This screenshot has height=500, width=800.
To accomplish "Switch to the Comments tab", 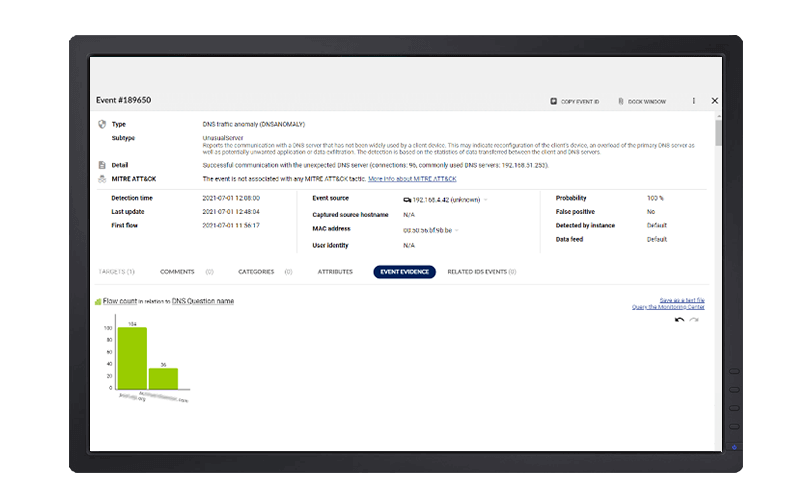I will [177, 271].
